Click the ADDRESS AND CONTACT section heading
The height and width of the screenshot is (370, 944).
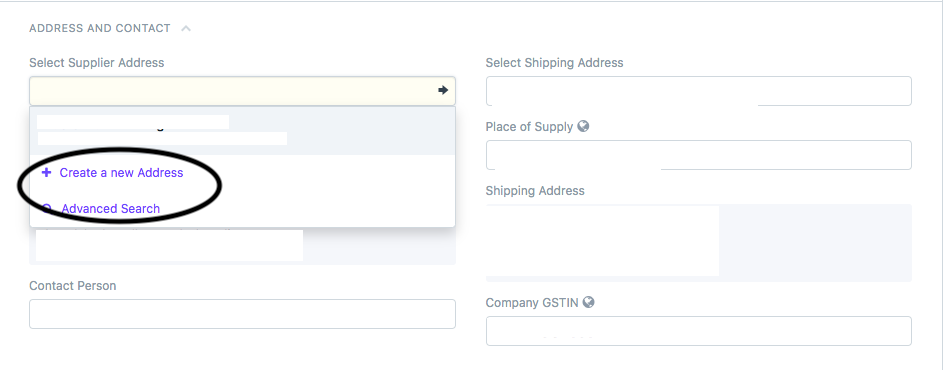[x=100, y=28]
